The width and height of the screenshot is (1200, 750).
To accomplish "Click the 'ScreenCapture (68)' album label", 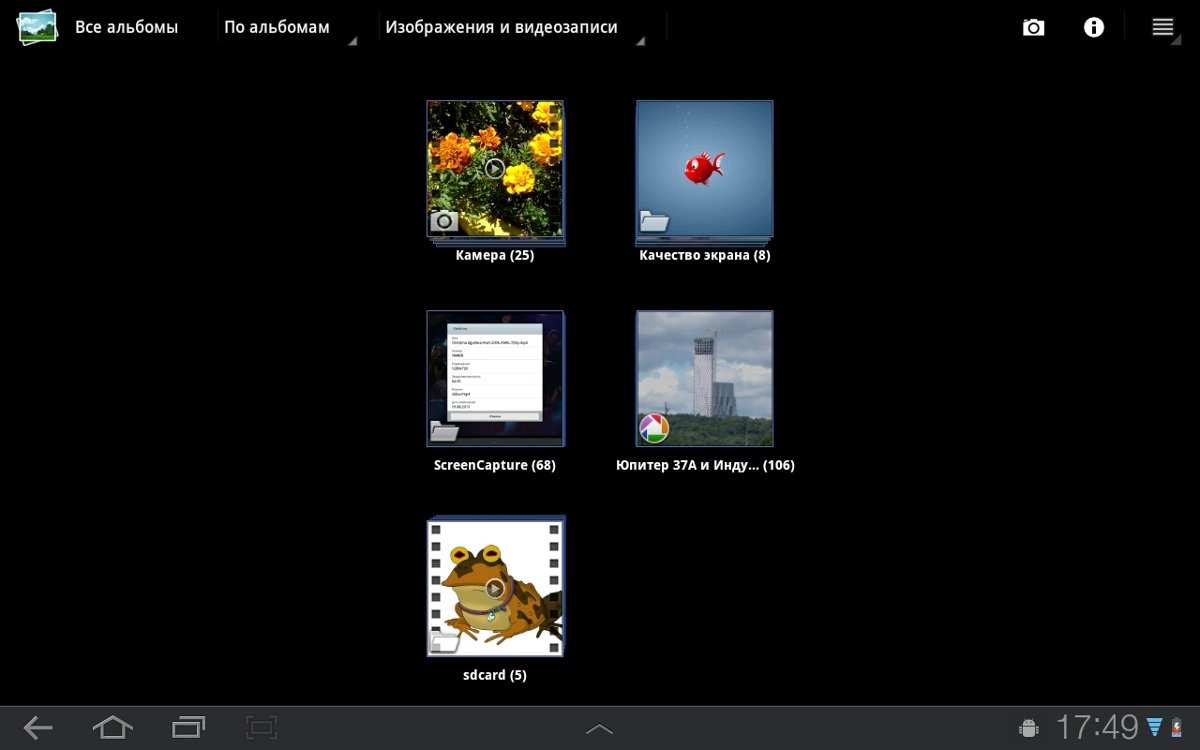I will 495,465.
